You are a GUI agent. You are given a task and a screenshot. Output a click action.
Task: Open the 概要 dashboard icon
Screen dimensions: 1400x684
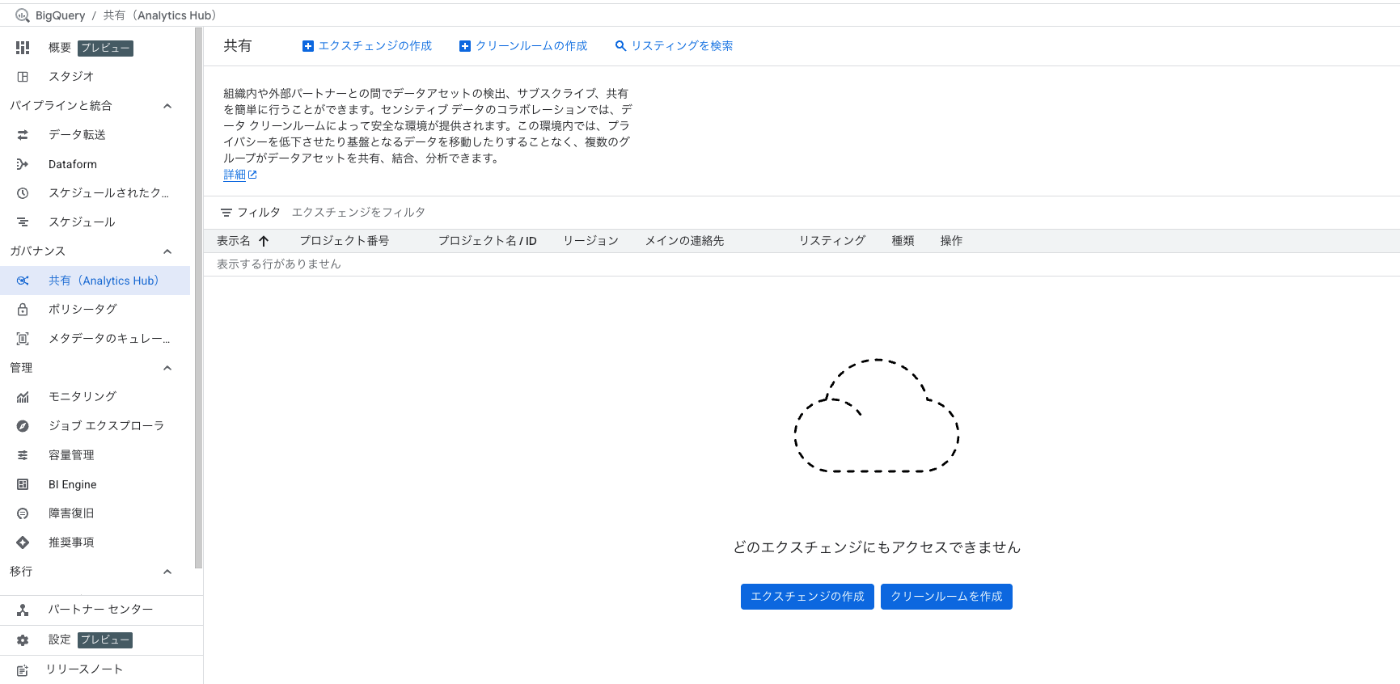23,47
